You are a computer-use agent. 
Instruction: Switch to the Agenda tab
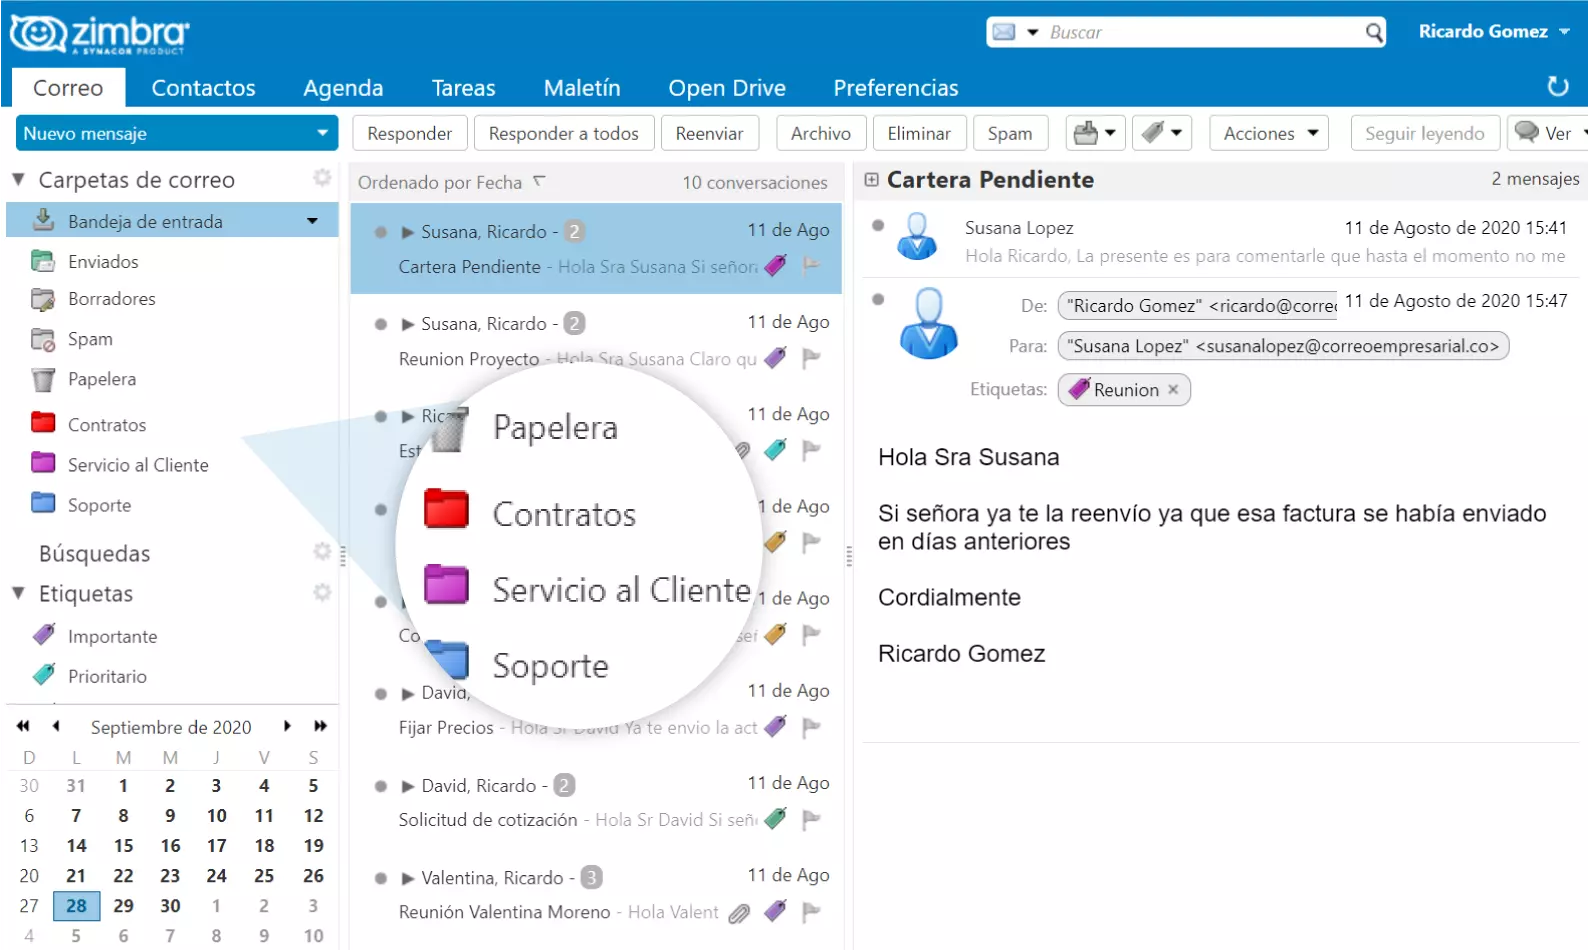[x=343, y=88]
